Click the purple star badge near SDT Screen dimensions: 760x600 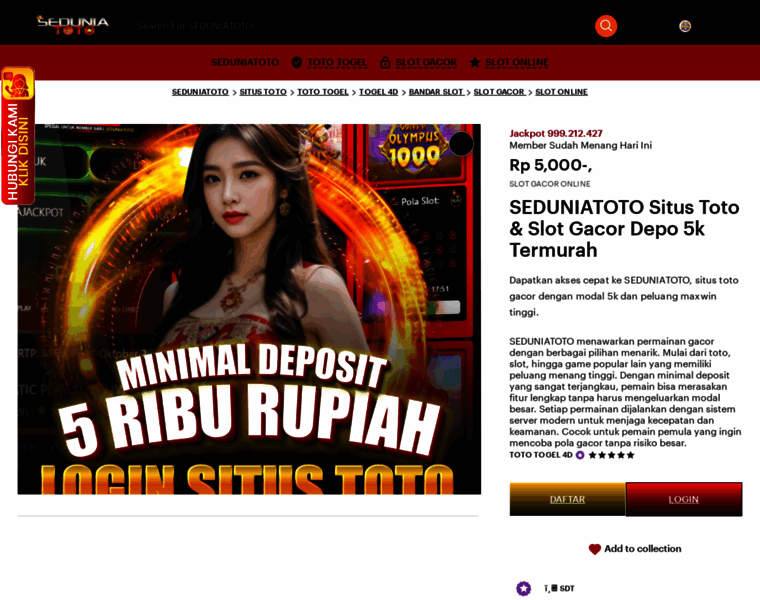tap(523, 588)
